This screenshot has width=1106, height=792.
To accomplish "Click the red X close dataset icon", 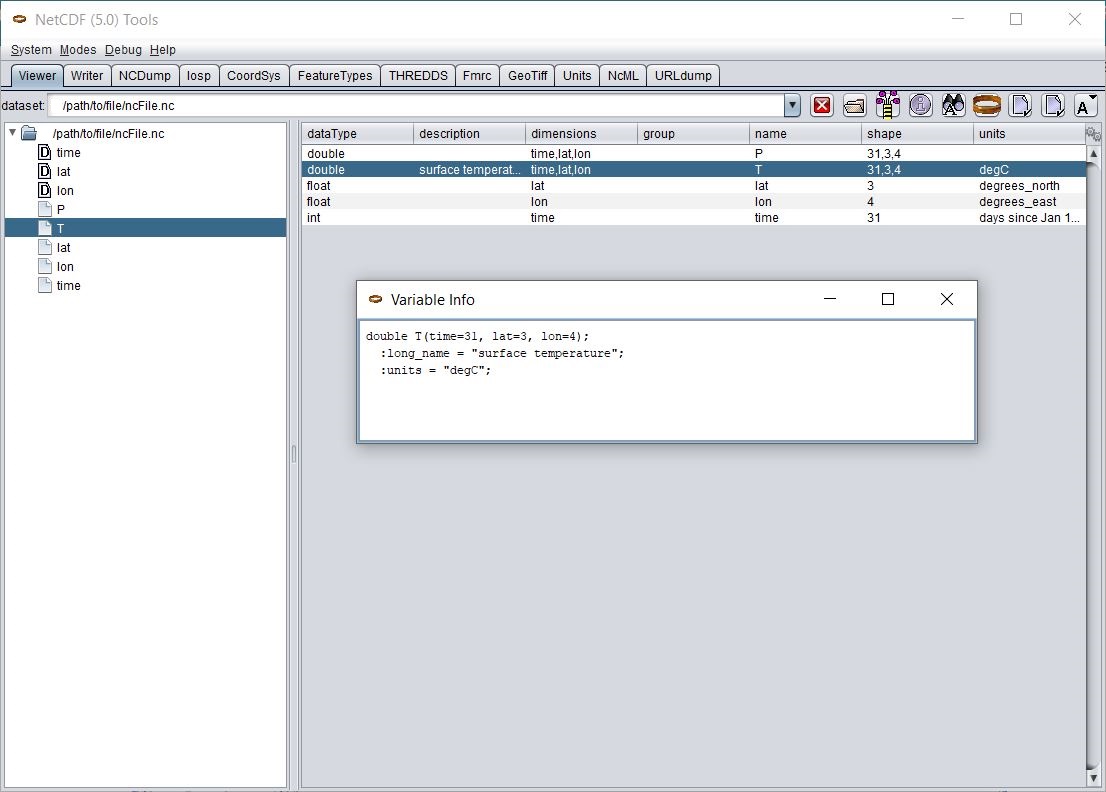I will (x=822, y=105).
